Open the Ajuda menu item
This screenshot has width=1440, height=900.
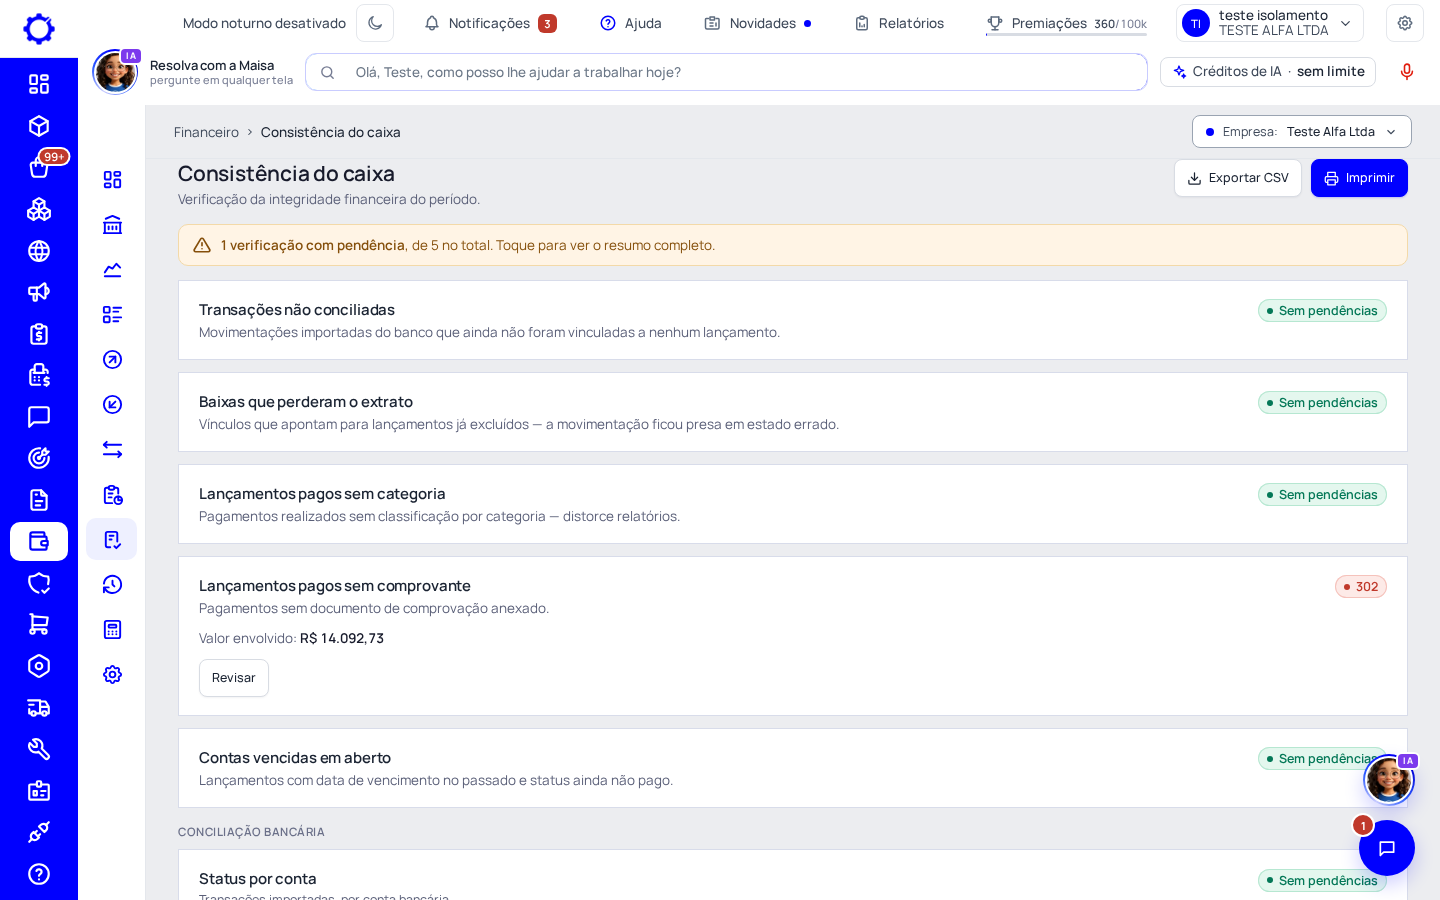pos(631,23)
